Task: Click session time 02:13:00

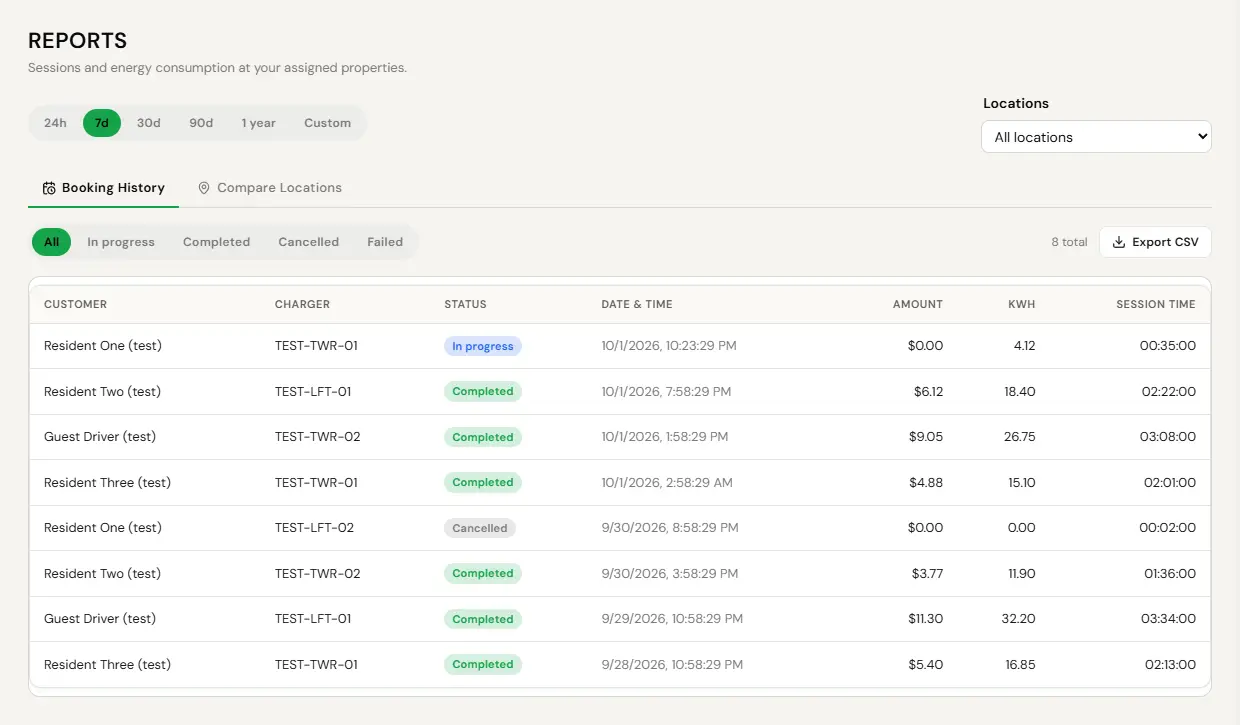Action: coord(1170,665)
